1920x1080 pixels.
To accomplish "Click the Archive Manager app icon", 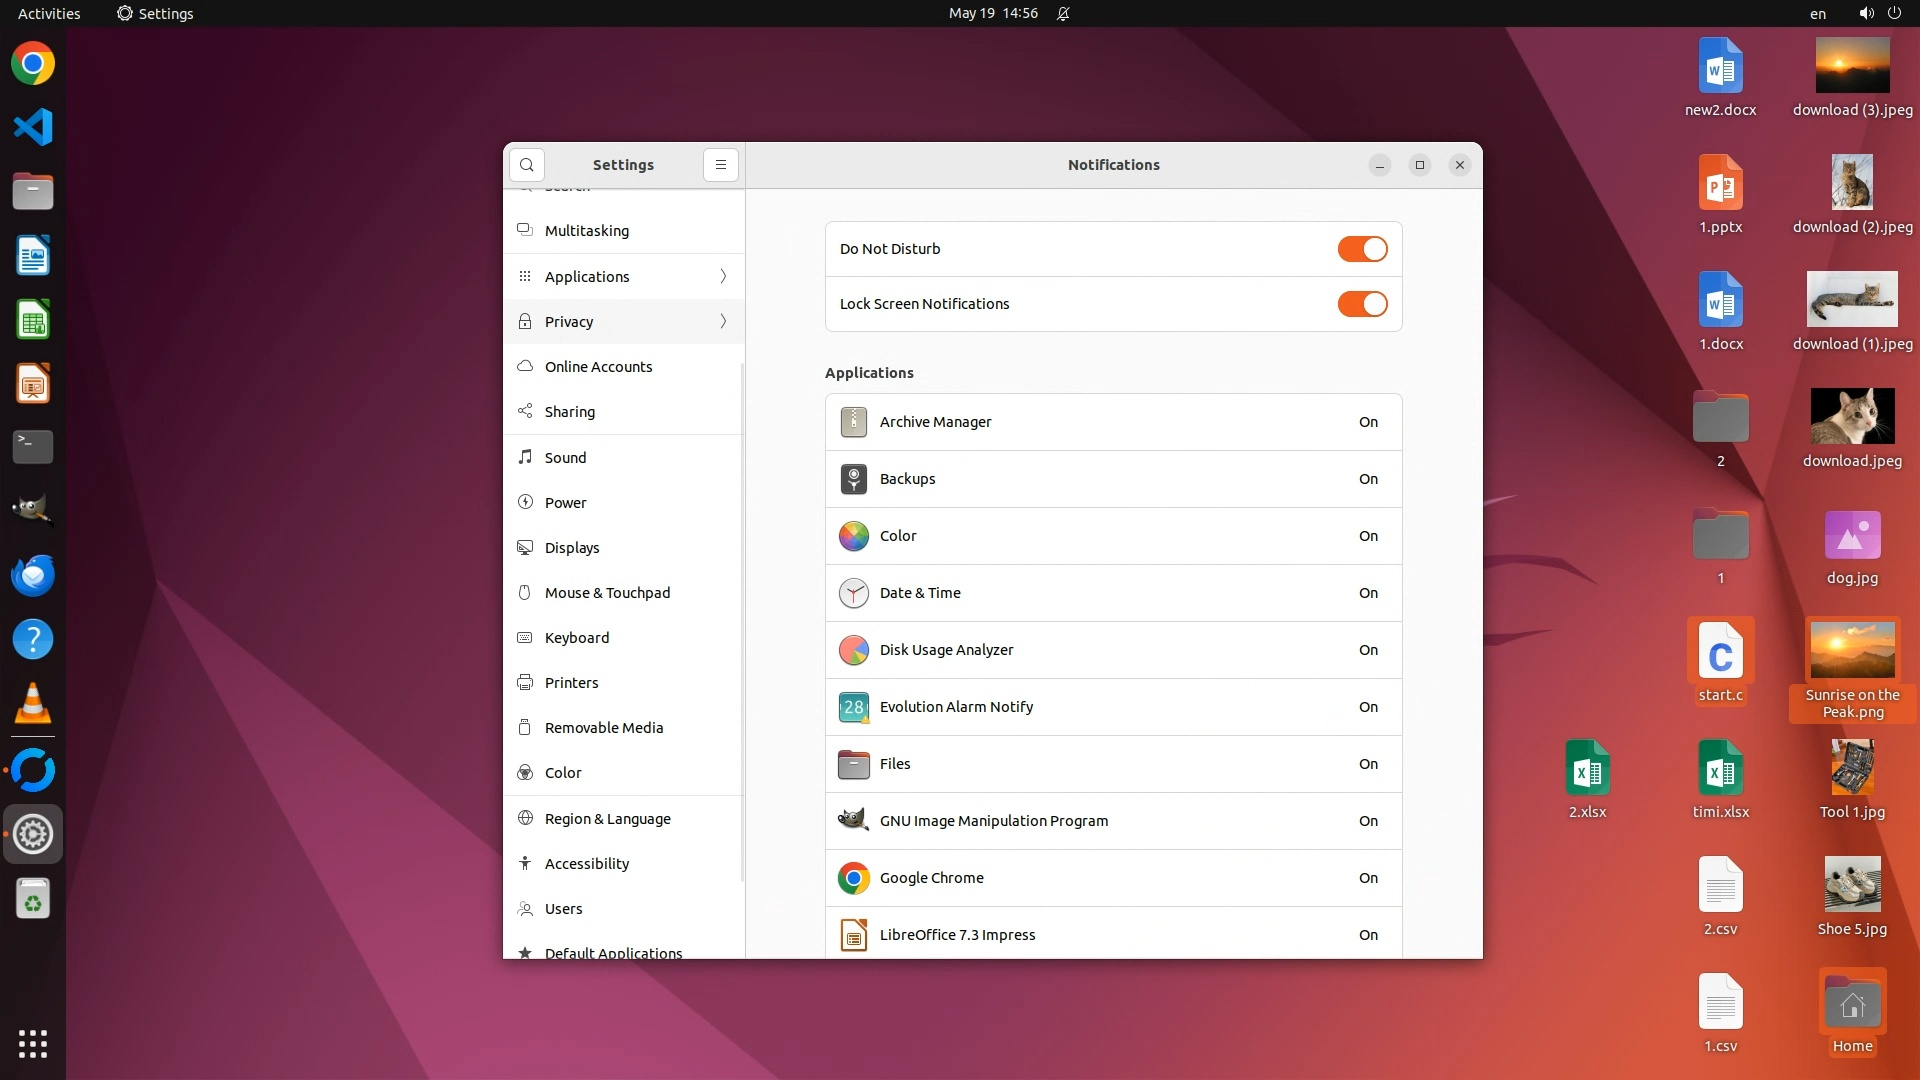I will click(x=853, y=422).
